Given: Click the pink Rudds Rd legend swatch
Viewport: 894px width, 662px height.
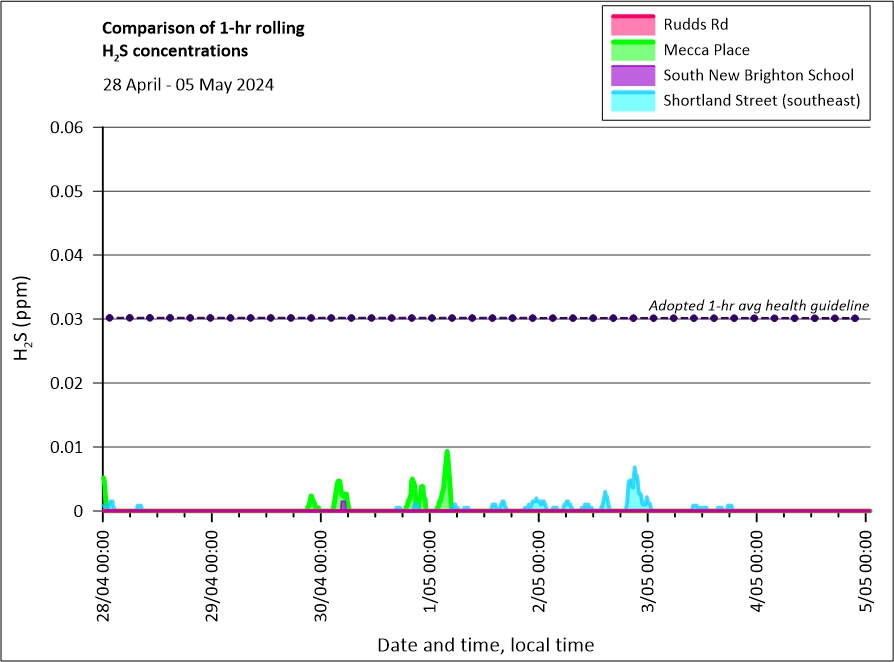Looking at the screenshot, I should coord(630,24).
